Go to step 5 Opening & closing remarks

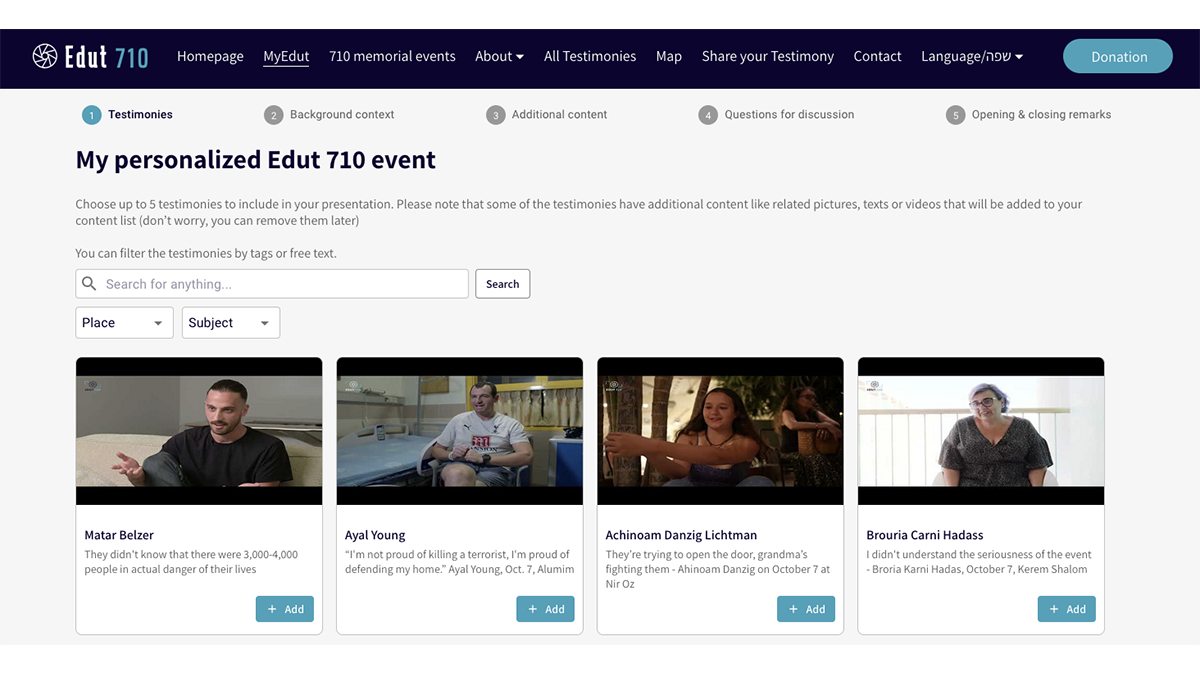point(1029,115)
